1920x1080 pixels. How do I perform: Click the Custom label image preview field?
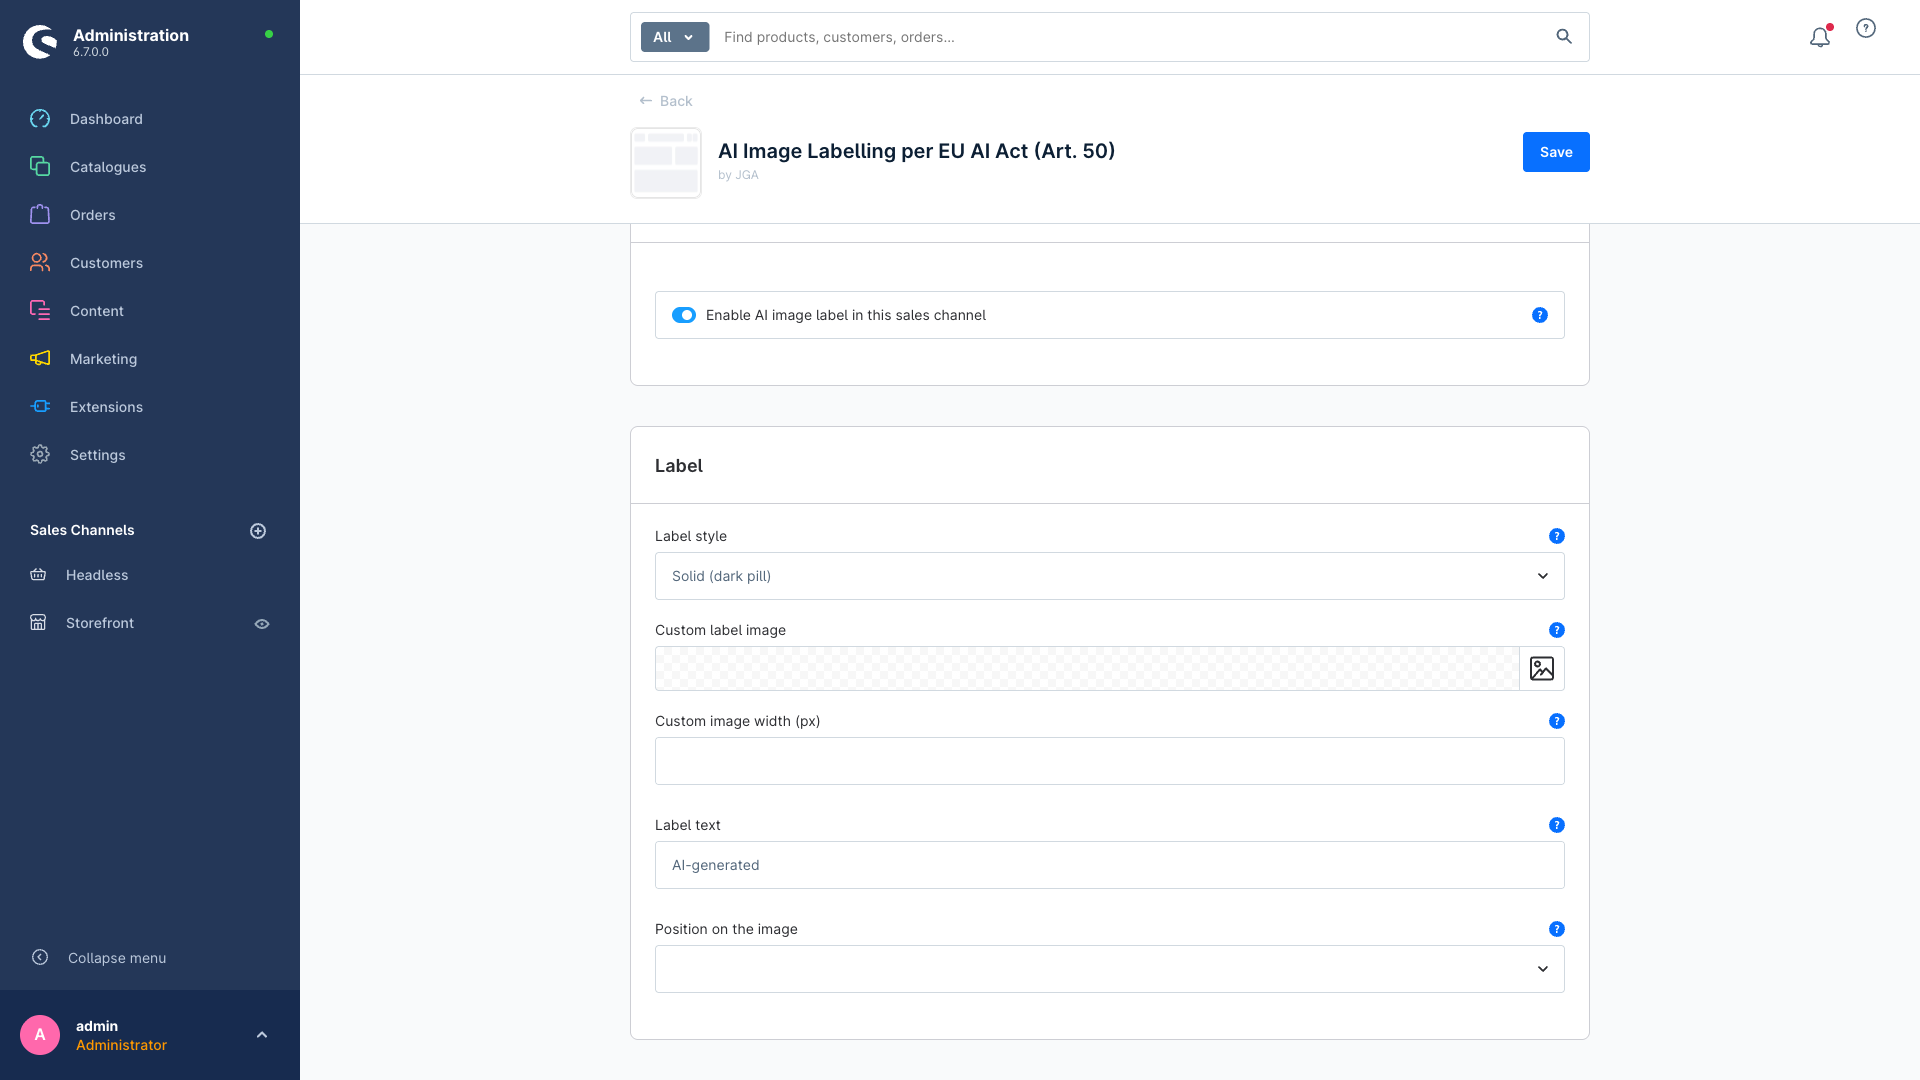tap(1087, 668)
